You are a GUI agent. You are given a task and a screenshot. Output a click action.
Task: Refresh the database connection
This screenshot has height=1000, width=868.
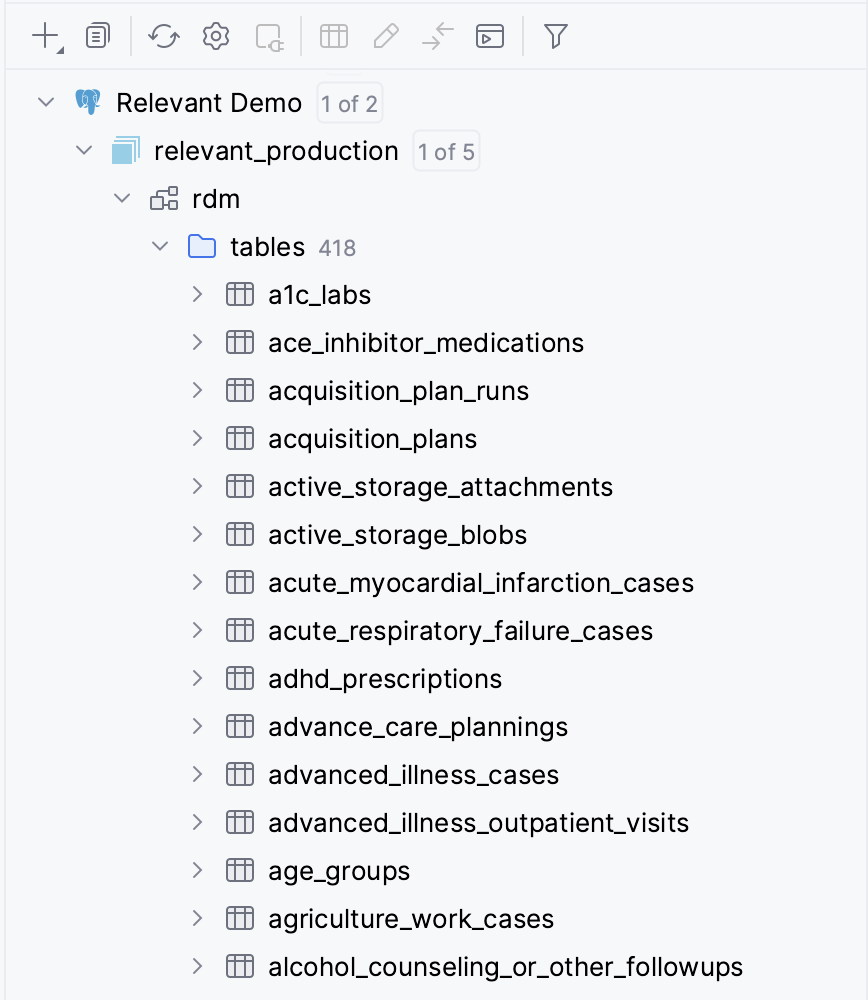pos(163,36)
